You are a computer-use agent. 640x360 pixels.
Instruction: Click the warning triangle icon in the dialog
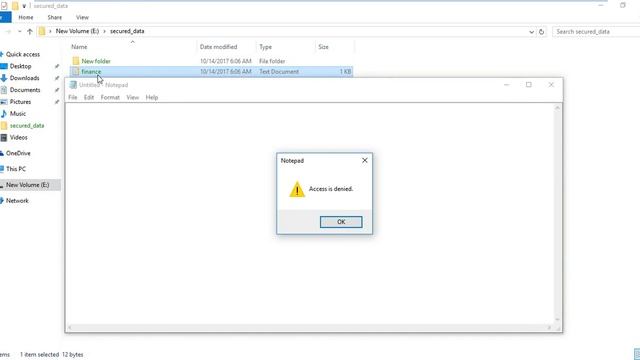coord(297,189)
